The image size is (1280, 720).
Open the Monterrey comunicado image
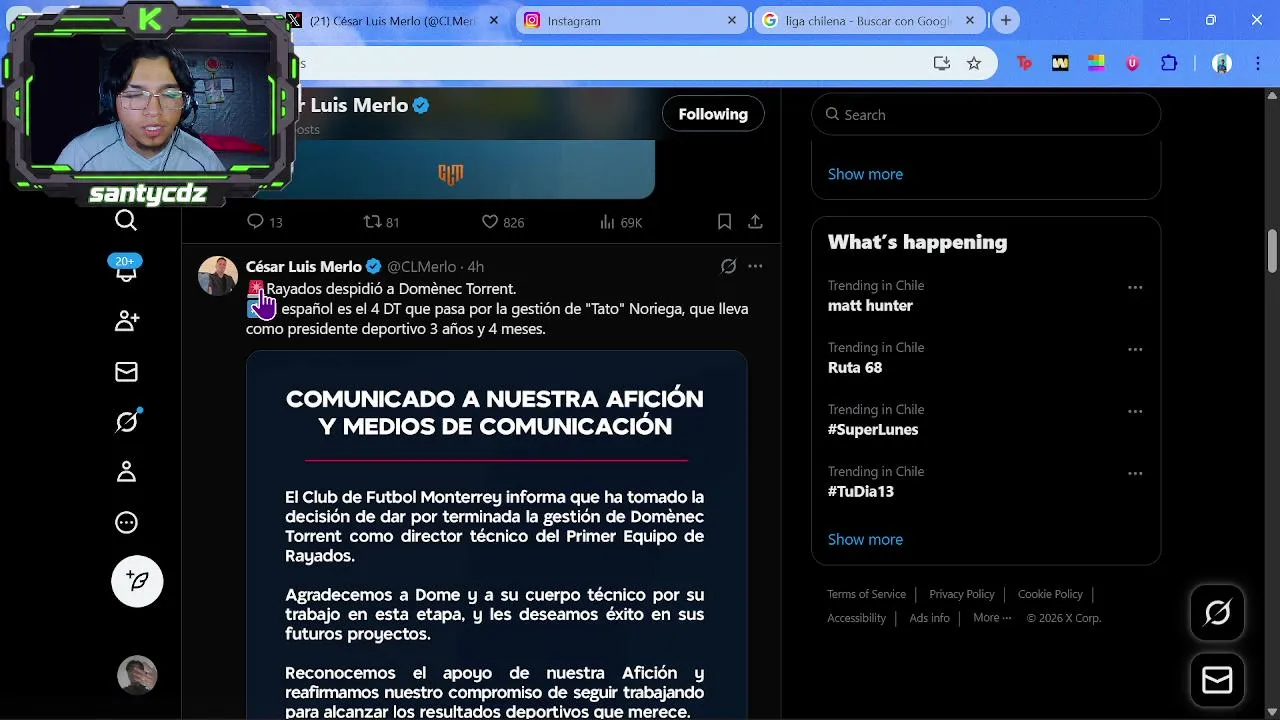496,535
